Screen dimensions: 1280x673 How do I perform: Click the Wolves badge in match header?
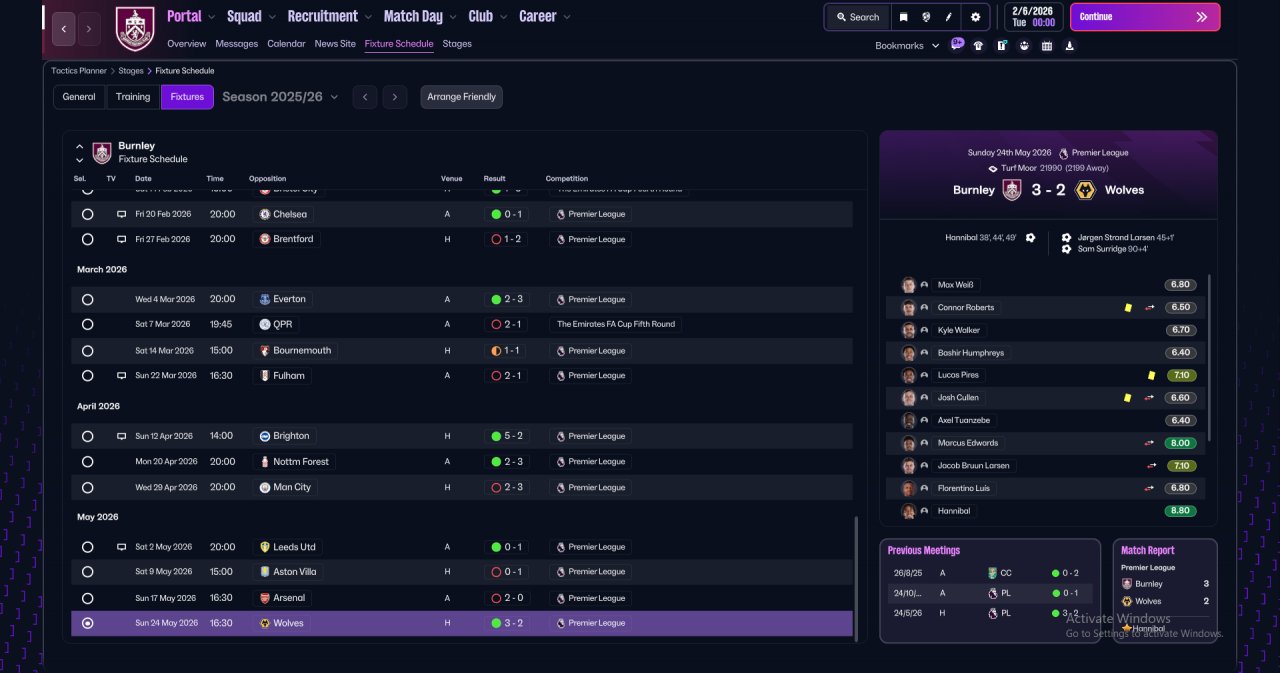[x=1085, y=190]
